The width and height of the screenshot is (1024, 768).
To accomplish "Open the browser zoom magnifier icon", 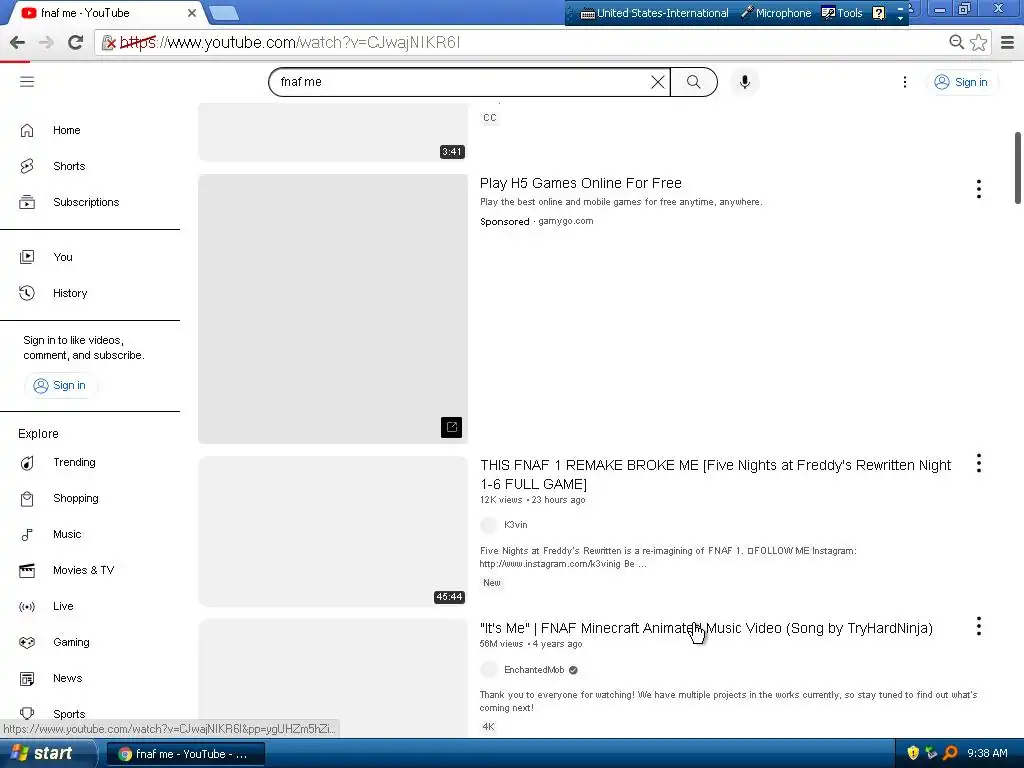I will (x=956, y=42).
